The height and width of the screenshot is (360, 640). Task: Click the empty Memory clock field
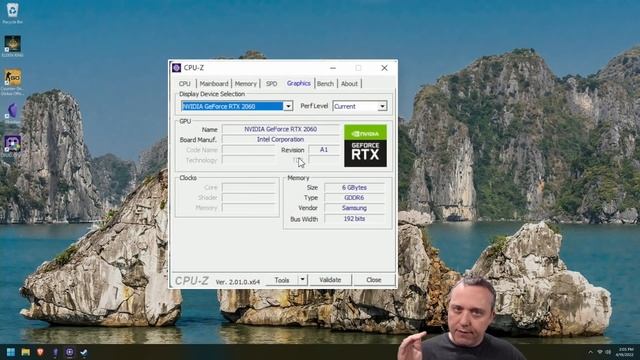click(x=249, y=208)
